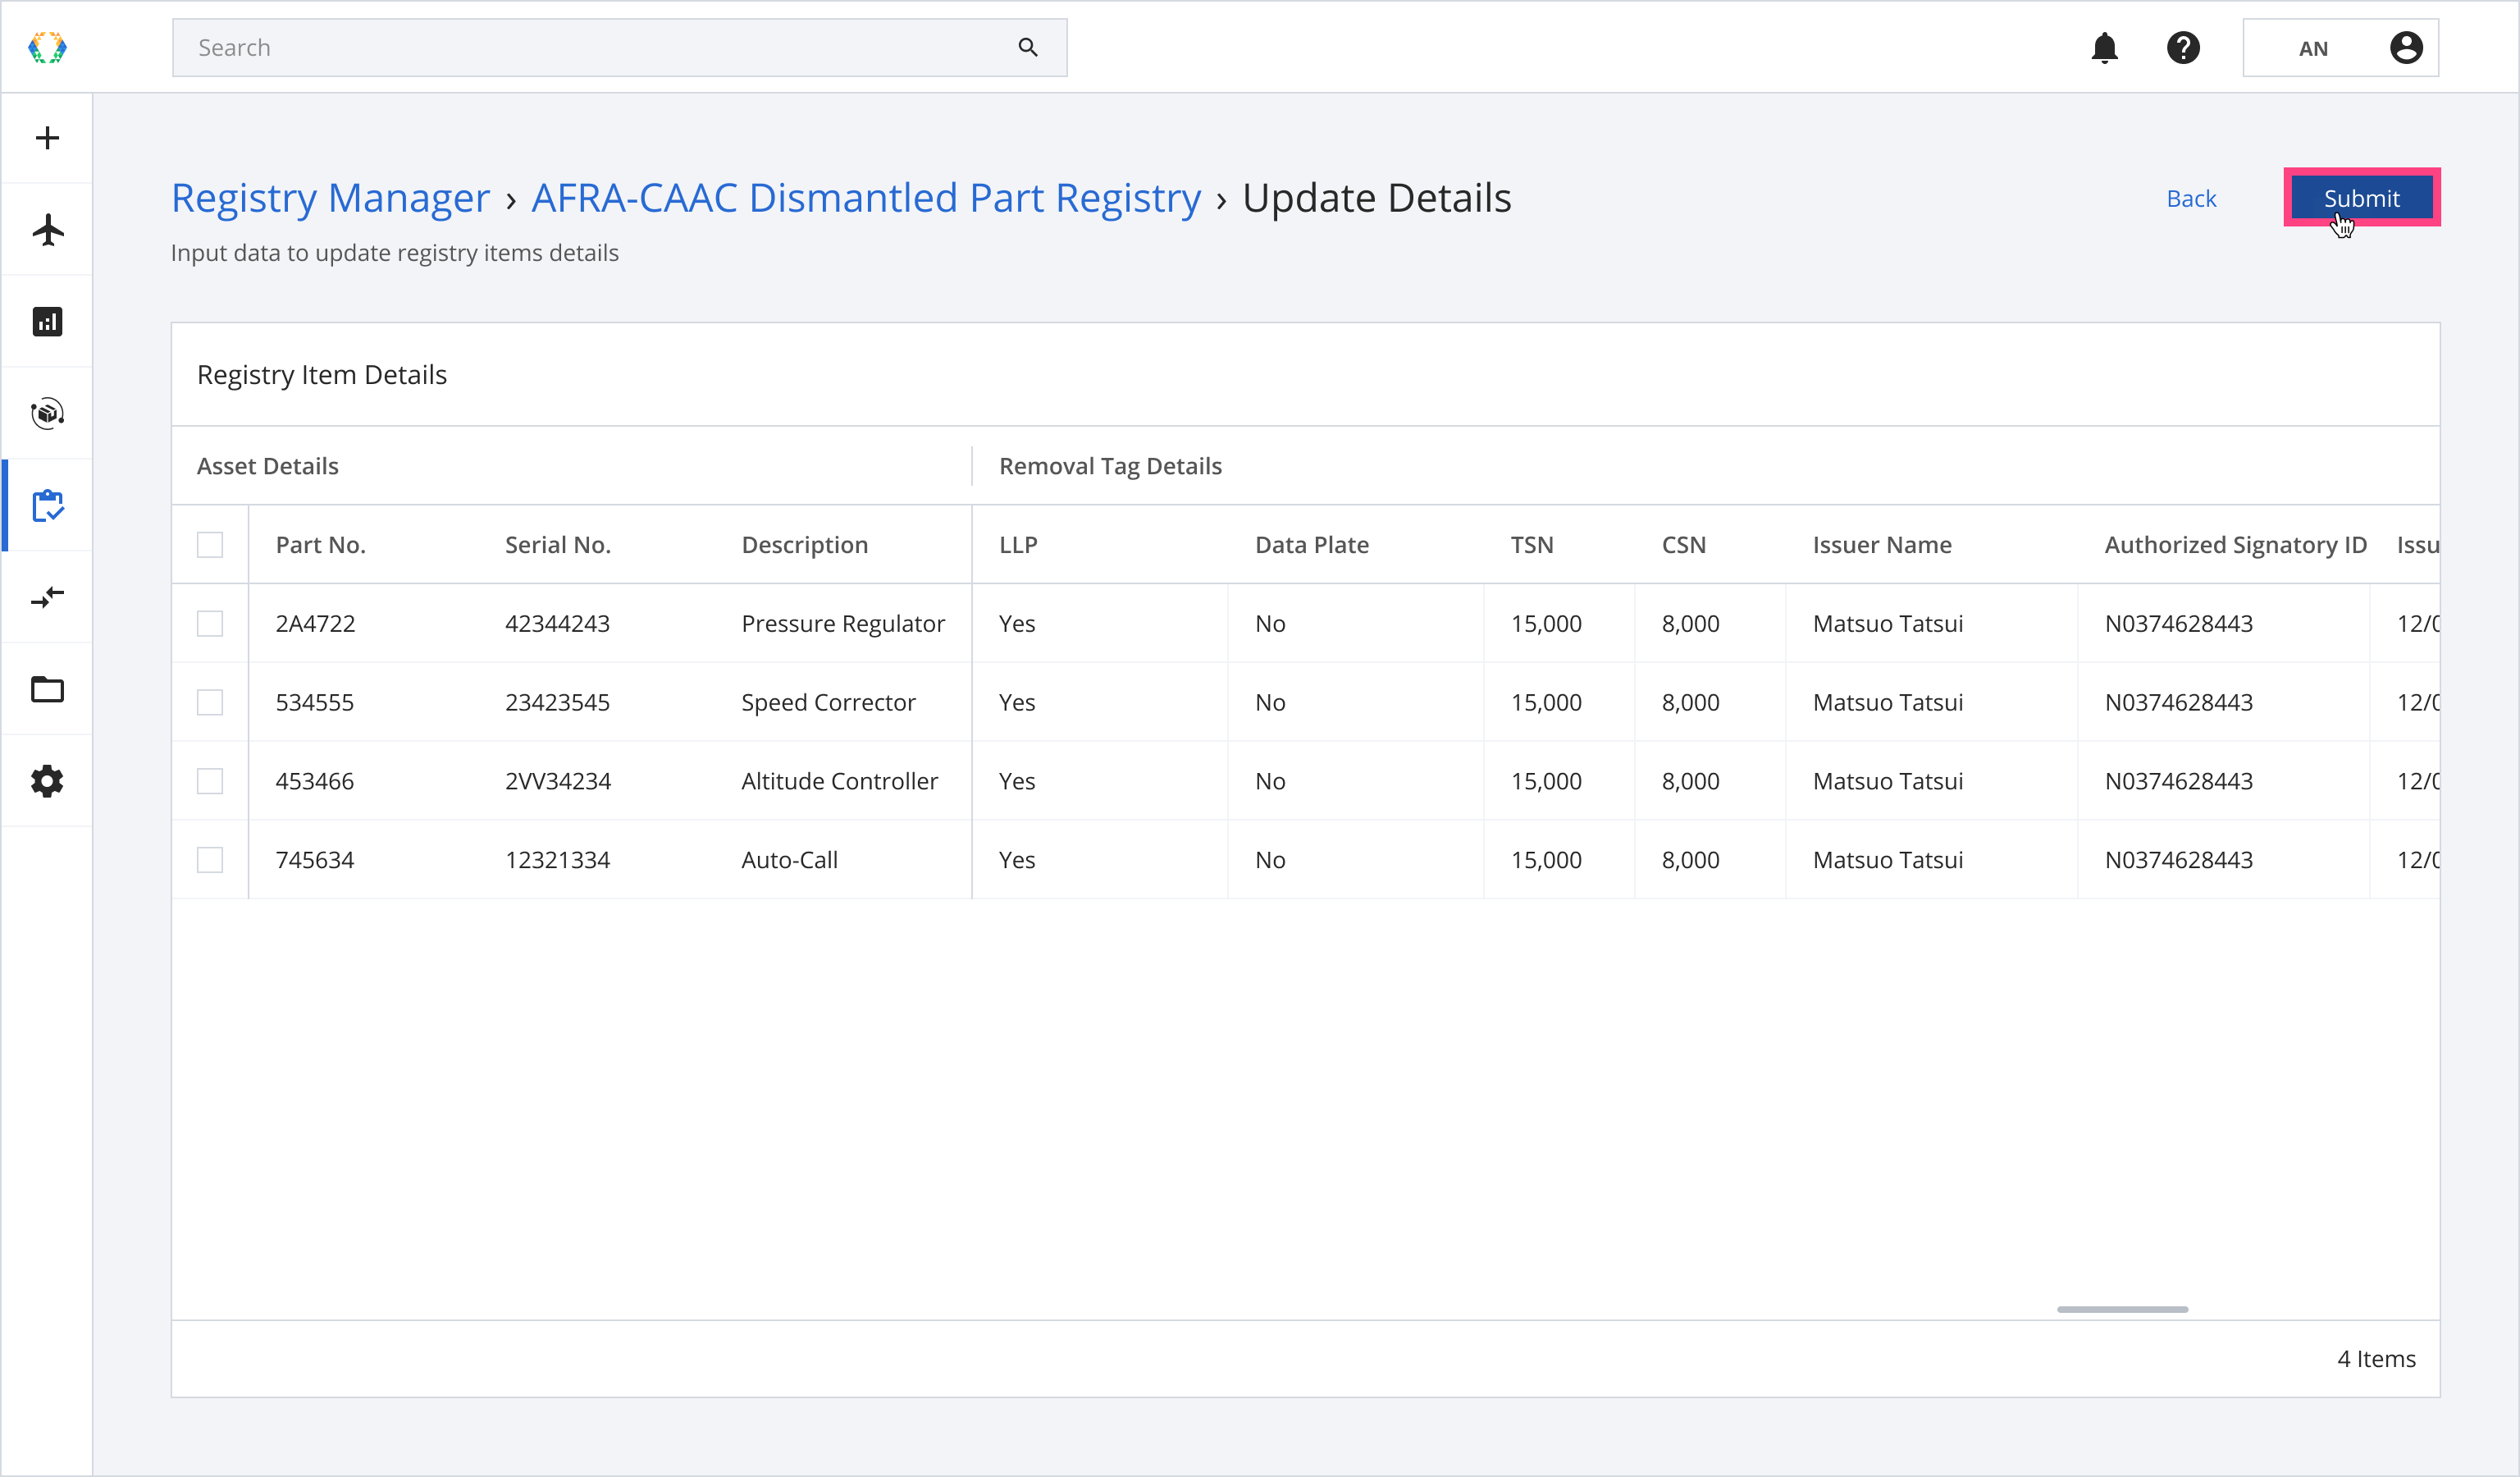Open the airplane aircraft sidebar icon
2520x1477 pixels.
tap(47, 230)
